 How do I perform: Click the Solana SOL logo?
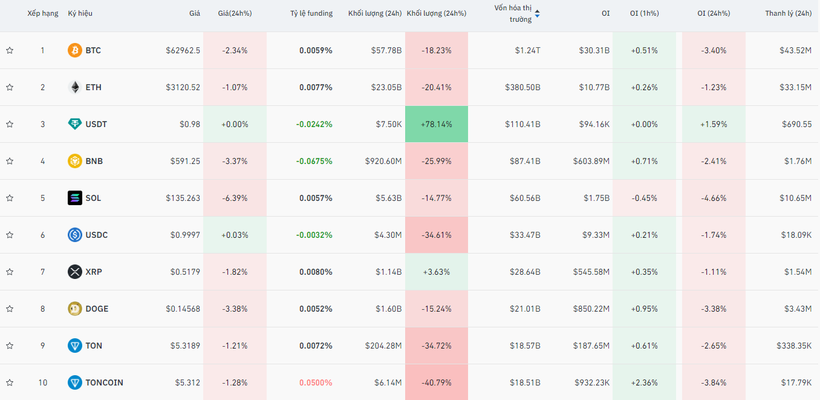coord(75,198)
